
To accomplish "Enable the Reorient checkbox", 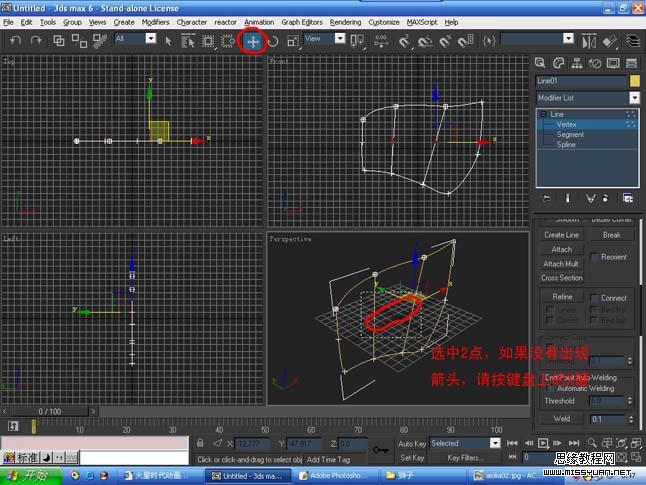I will tap(595, 257).
